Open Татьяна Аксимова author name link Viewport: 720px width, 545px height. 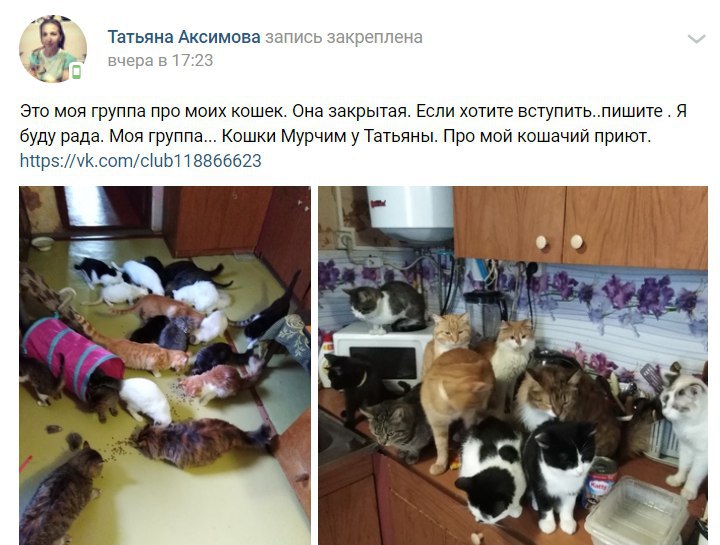(184, 37)
